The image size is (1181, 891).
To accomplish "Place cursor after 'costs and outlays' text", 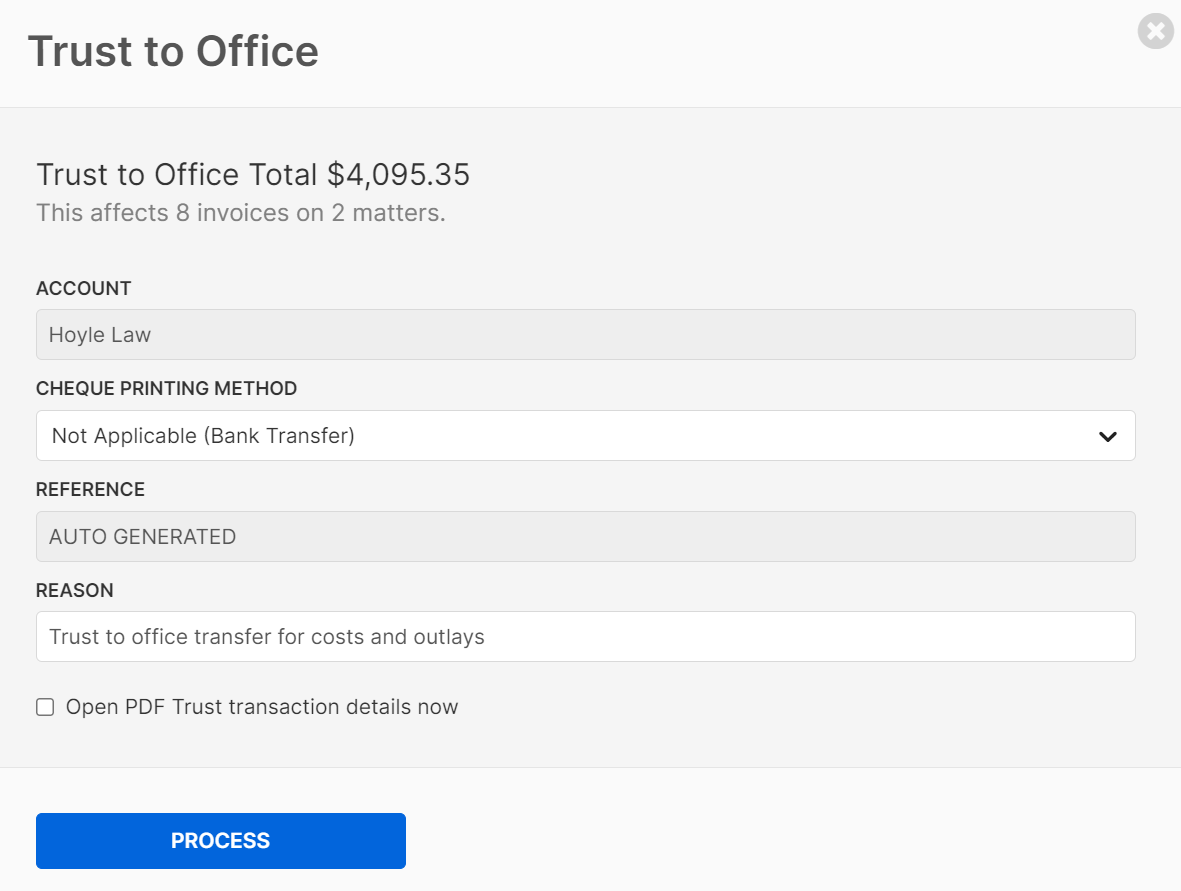I will point(487,636).
